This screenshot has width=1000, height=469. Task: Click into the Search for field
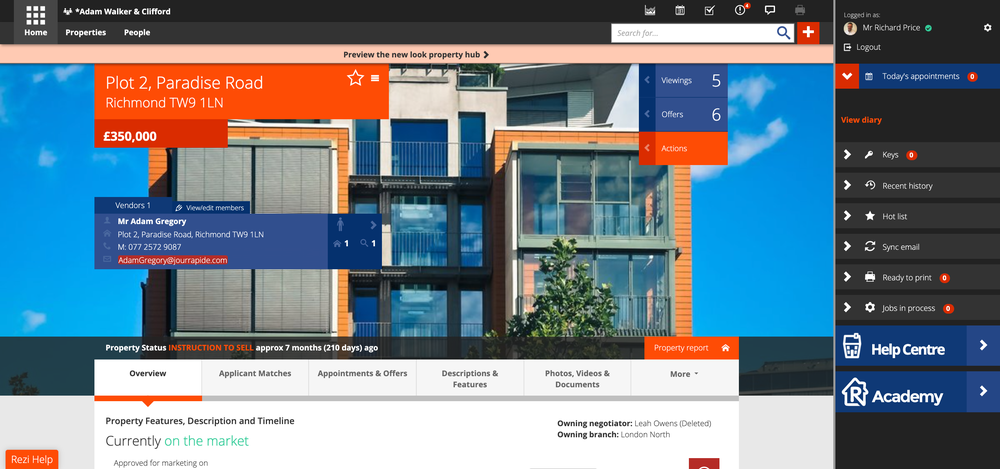pyautogui.click(x=693, y=33)
